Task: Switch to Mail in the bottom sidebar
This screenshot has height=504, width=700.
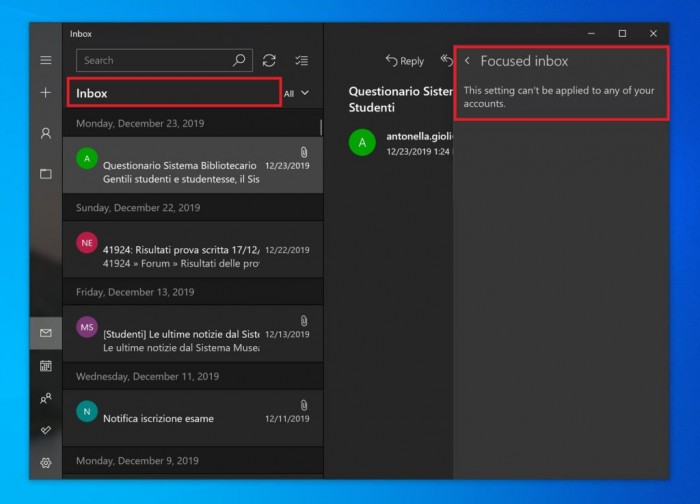Action: pos(45,333)
